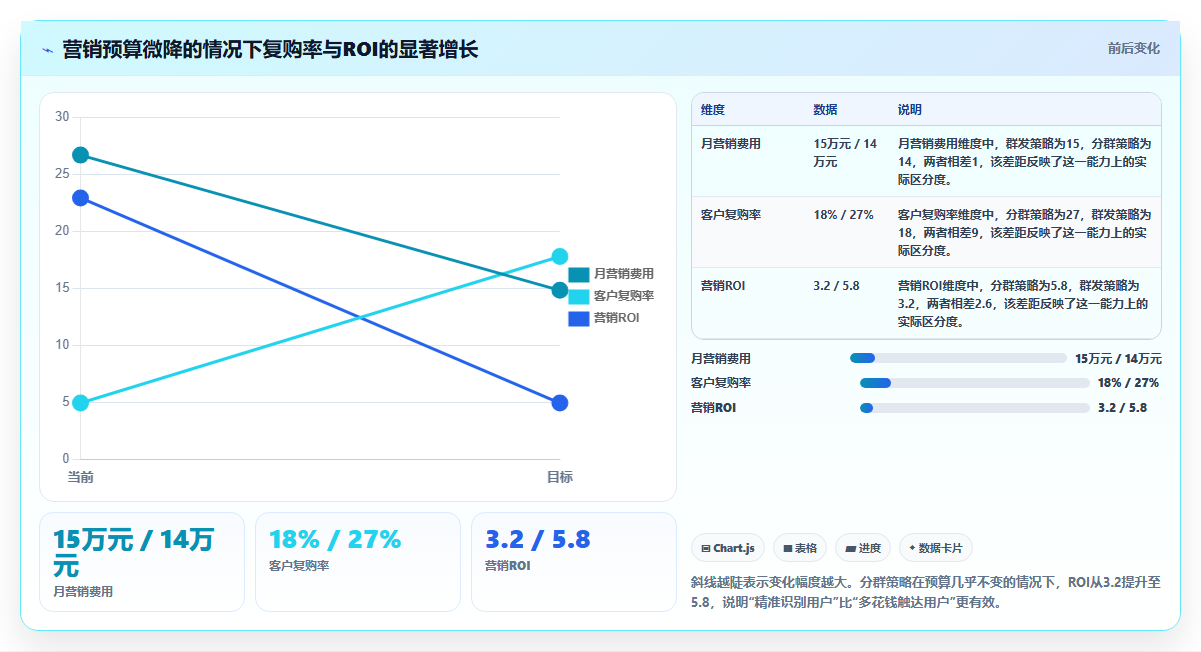Click the 客户复购率 legend label
1201x652 pixels.
pos(623,296)
